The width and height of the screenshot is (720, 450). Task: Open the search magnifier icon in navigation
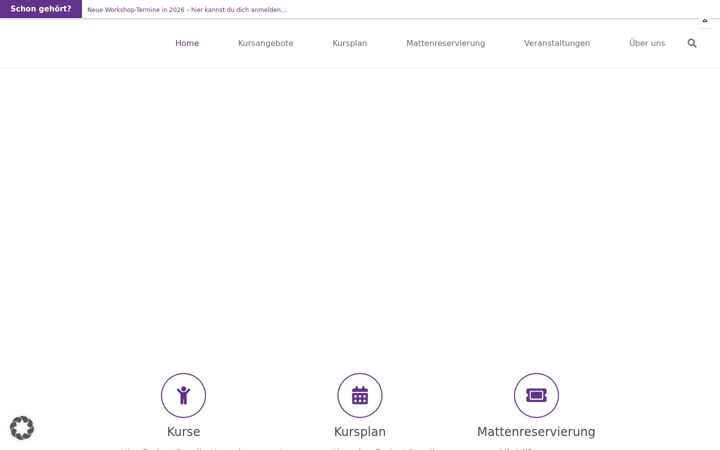[692, 43]
